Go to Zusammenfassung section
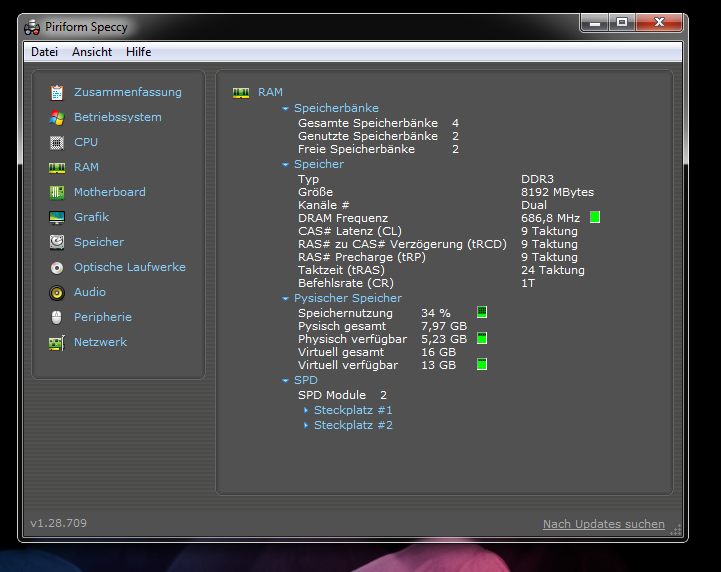Screen dimensions: 721x572 128,92
